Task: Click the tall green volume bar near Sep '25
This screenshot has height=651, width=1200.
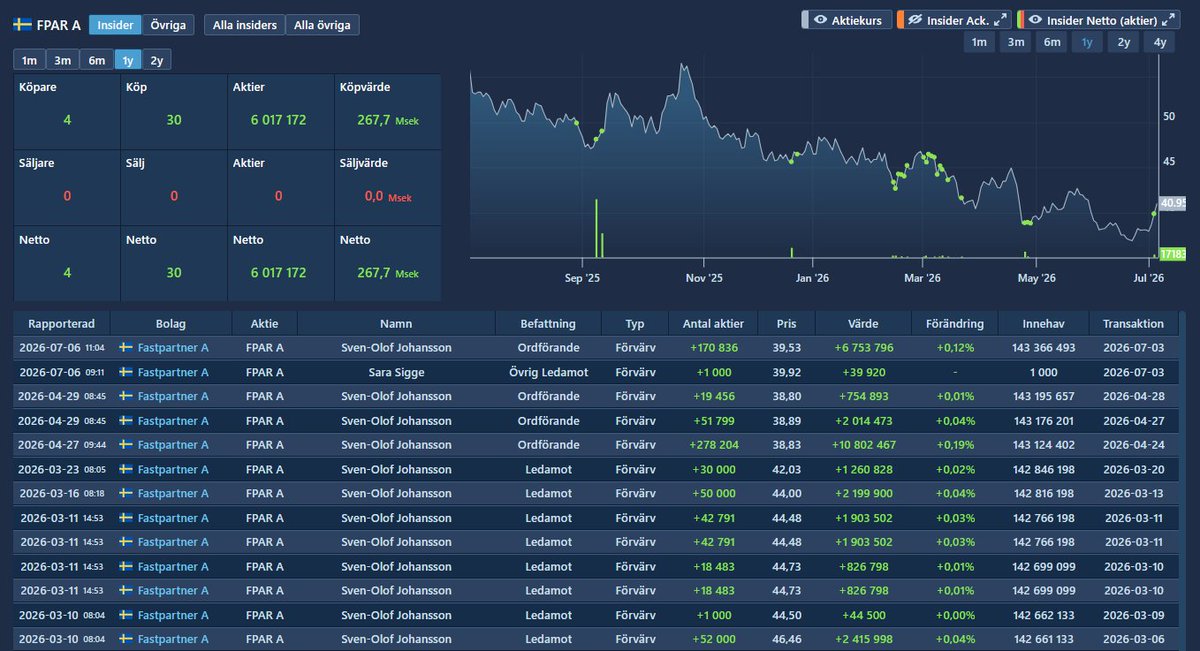Action: (x=597, y=229)
